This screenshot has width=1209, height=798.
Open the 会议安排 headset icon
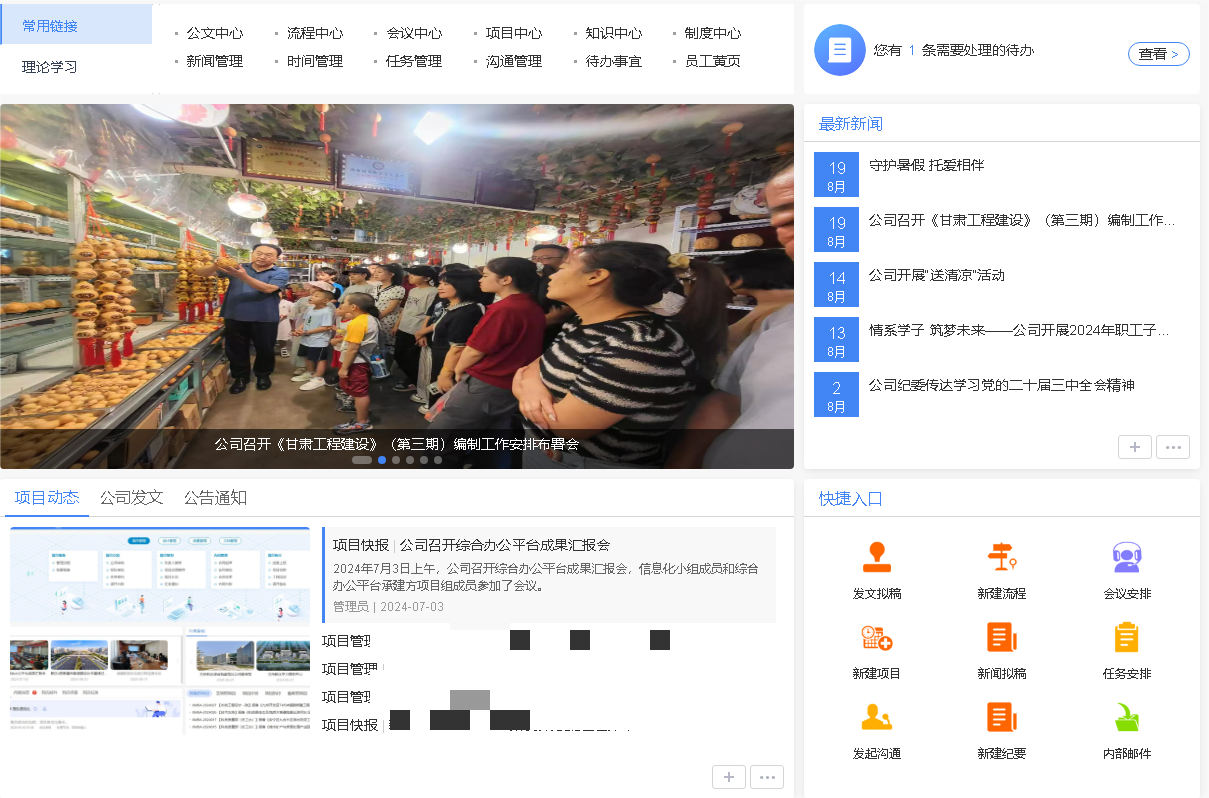[1127, 557]
